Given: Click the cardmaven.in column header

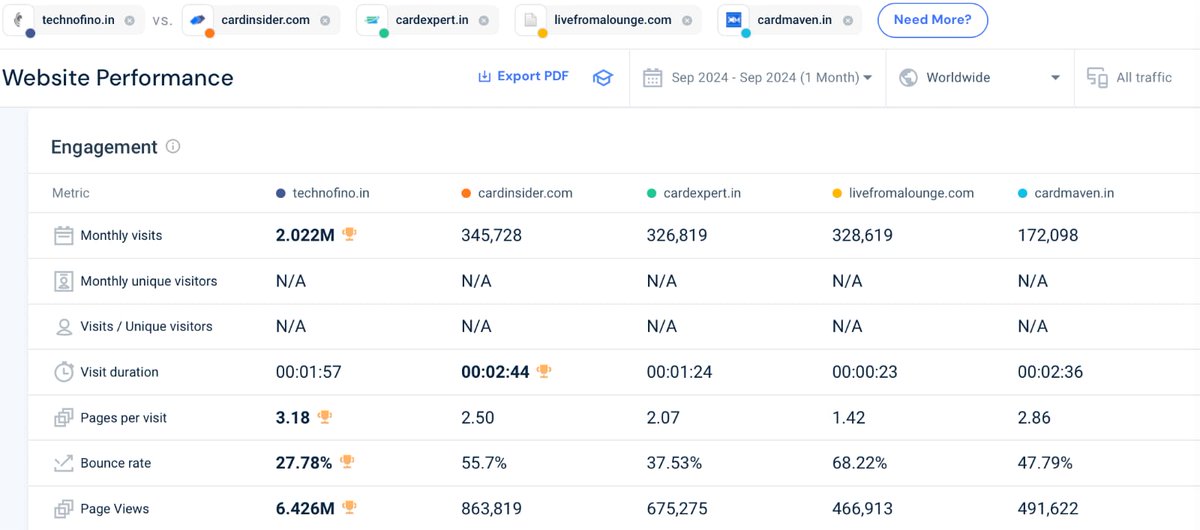Looking at the screenshot, I should pyautogui.click(x=1066, y=193).
